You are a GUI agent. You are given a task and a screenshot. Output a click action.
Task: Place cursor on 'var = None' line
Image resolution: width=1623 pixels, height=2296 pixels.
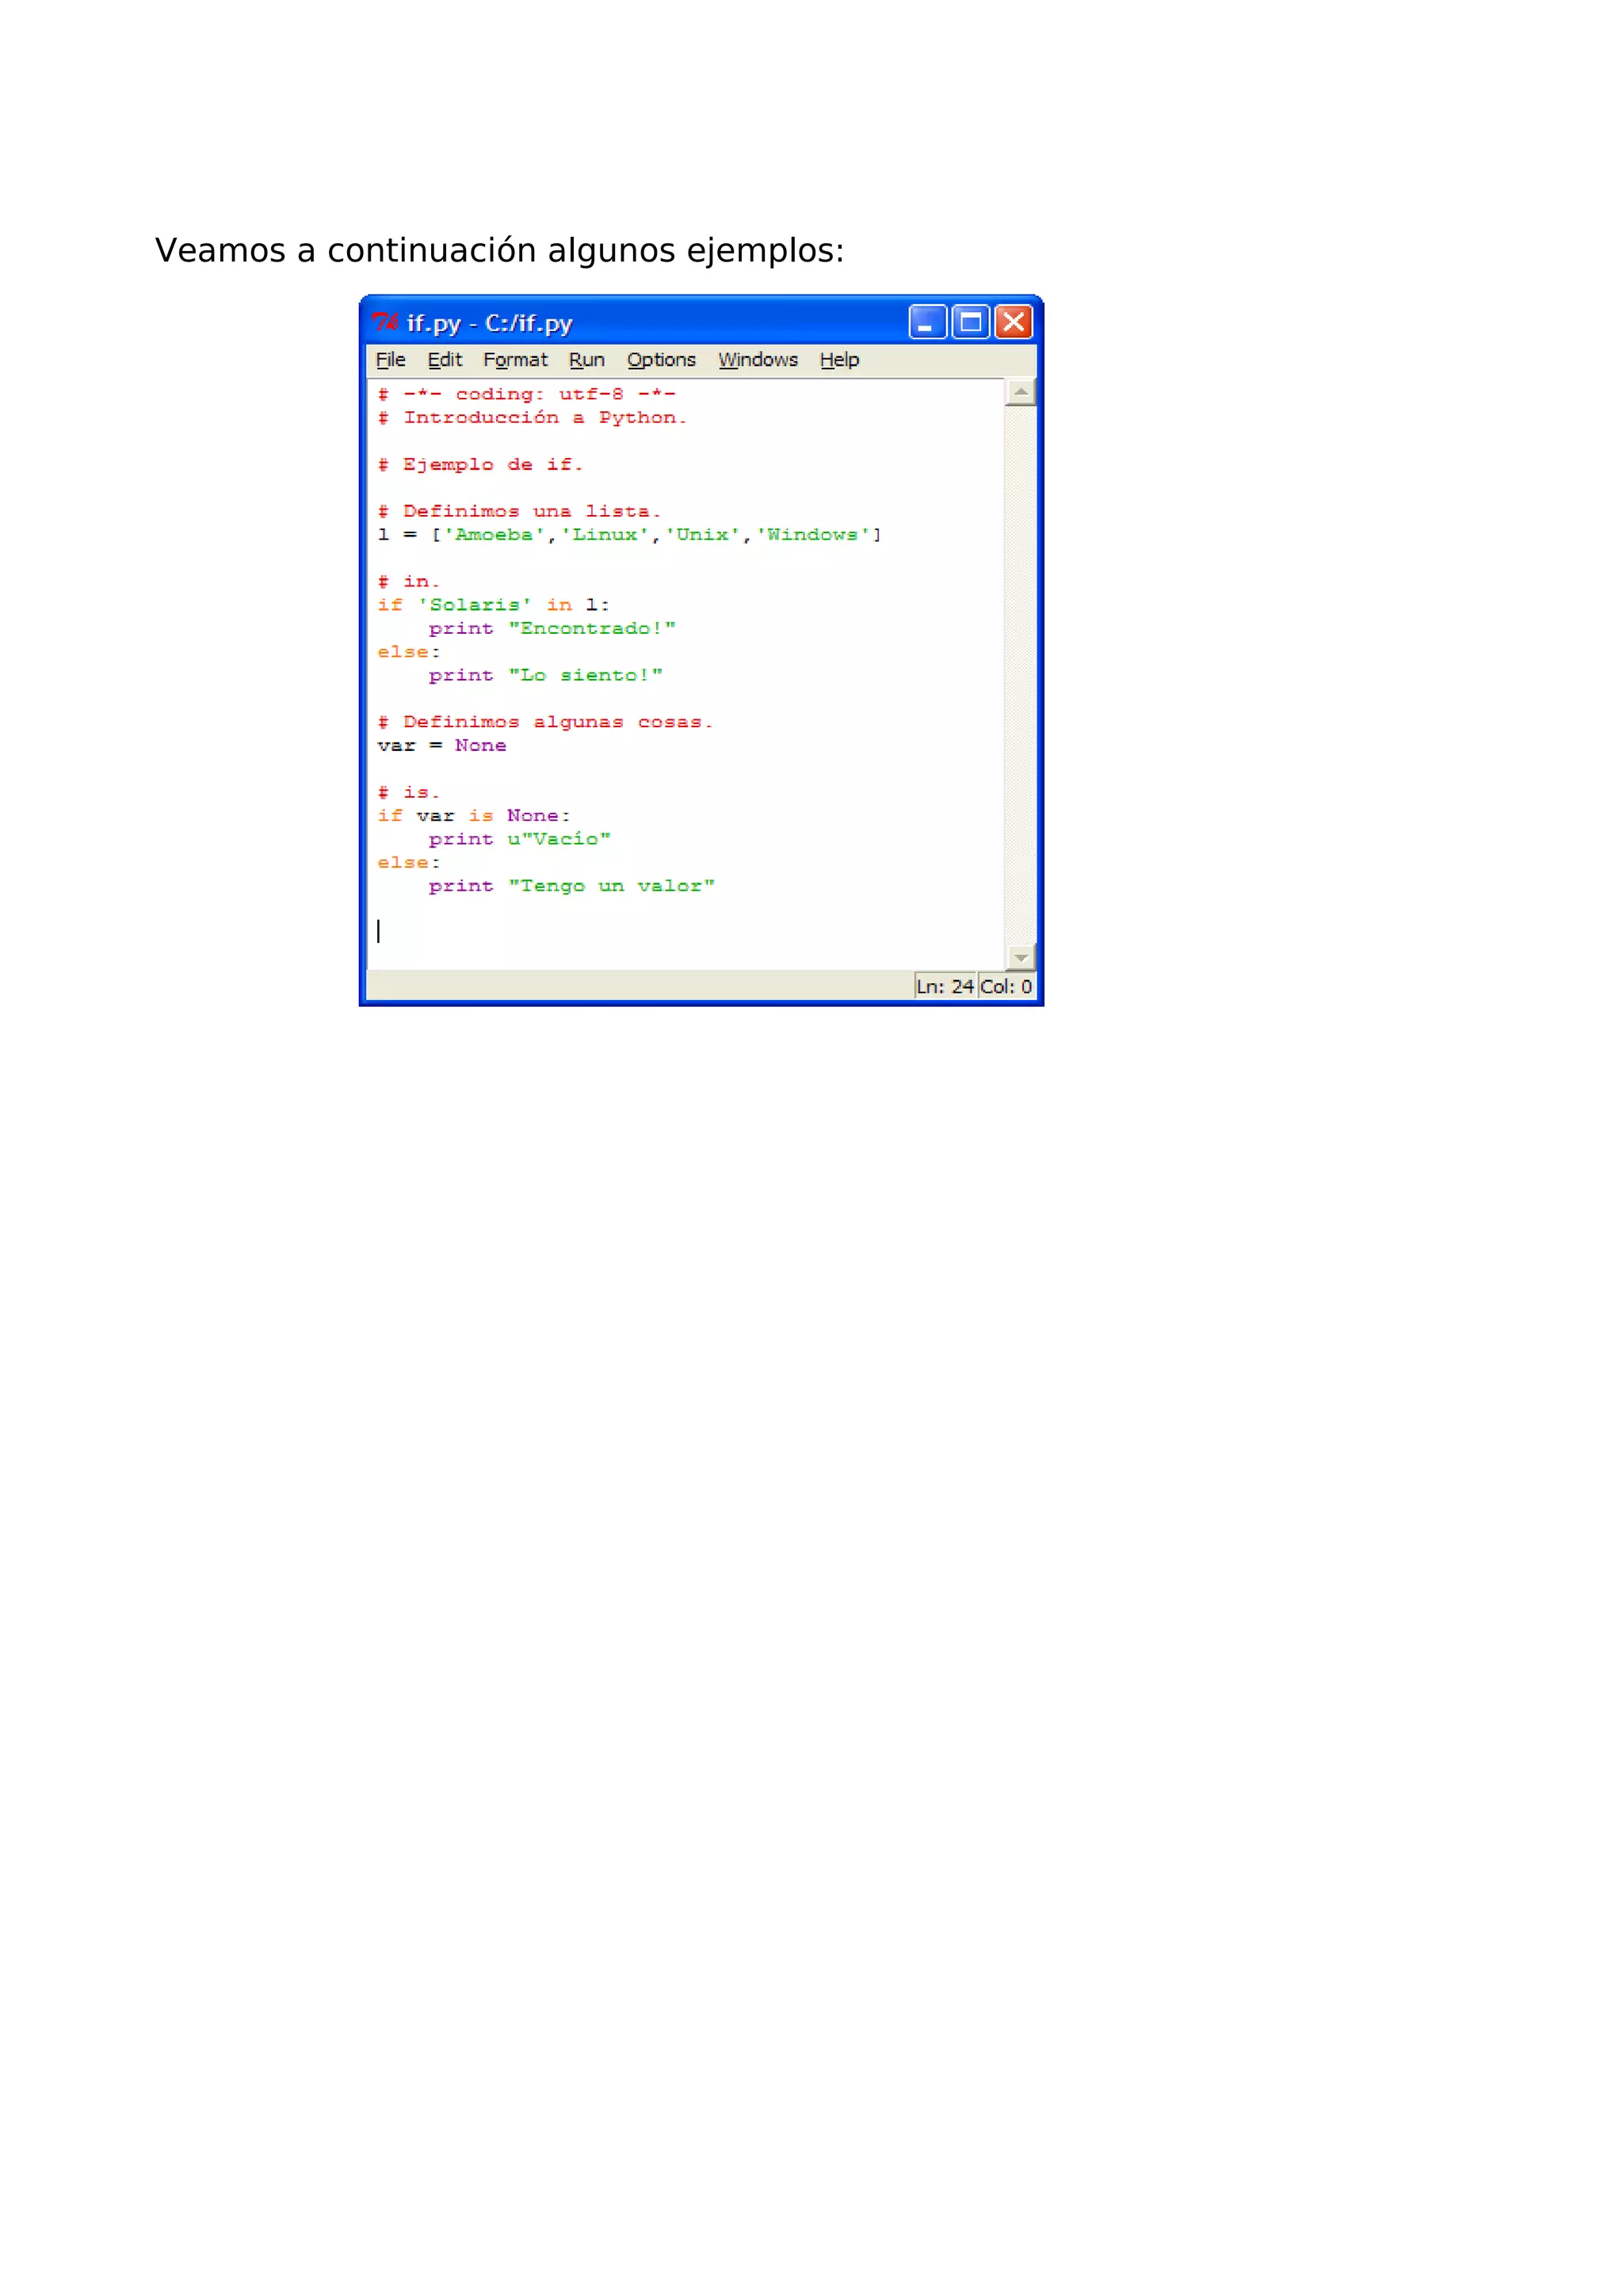coord(441,746)
